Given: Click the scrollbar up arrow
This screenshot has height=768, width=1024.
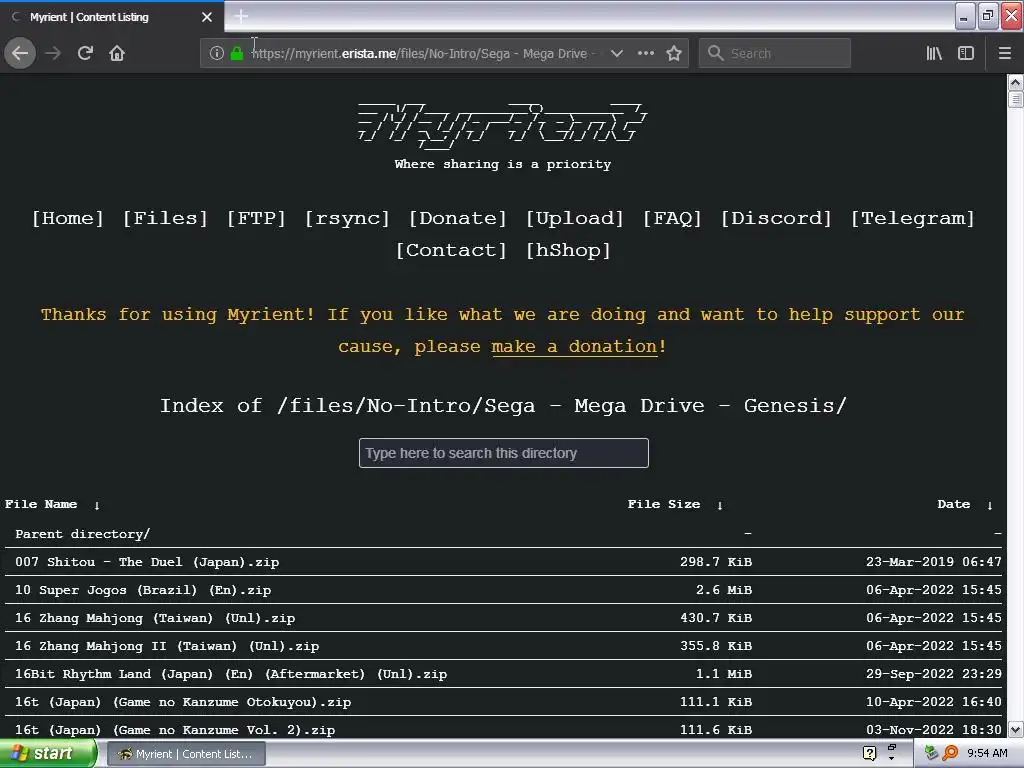Looking at the screenshot, I should click(1016, 82).
